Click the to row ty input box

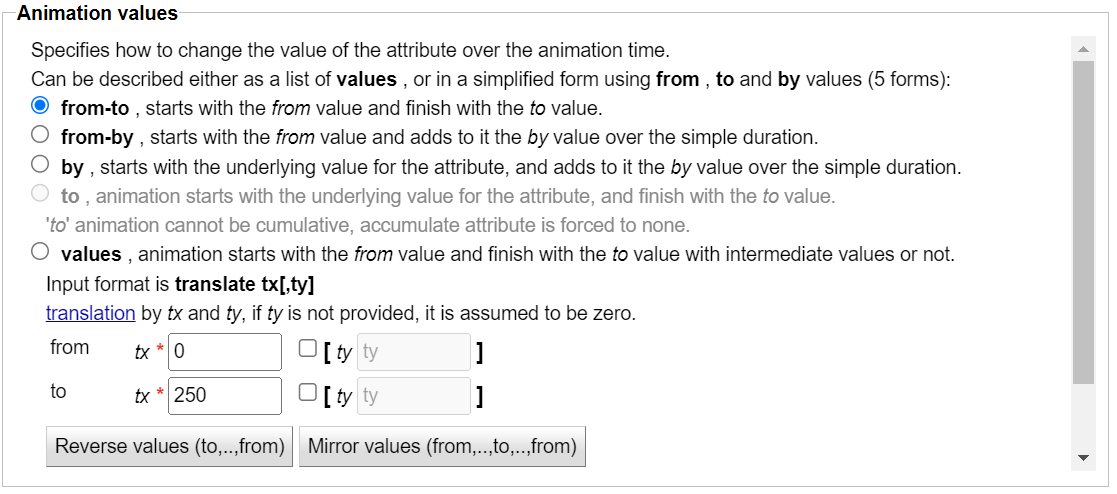(x=414, y=395)
